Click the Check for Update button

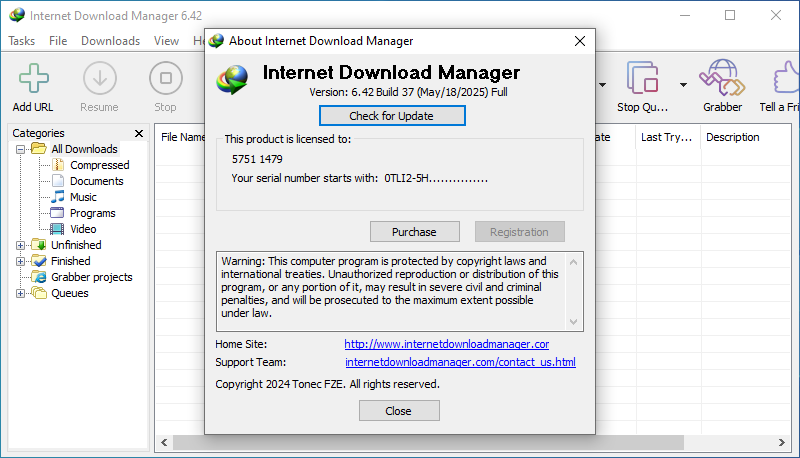point(392,116)
